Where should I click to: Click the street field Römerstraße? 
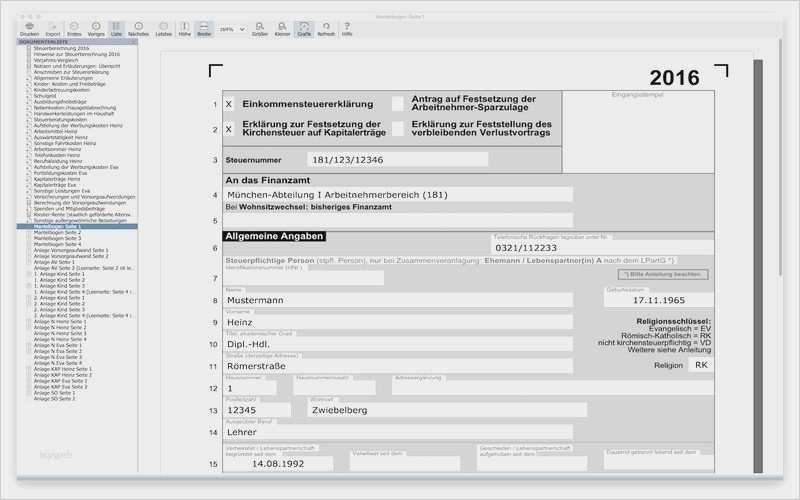(397, 366)
